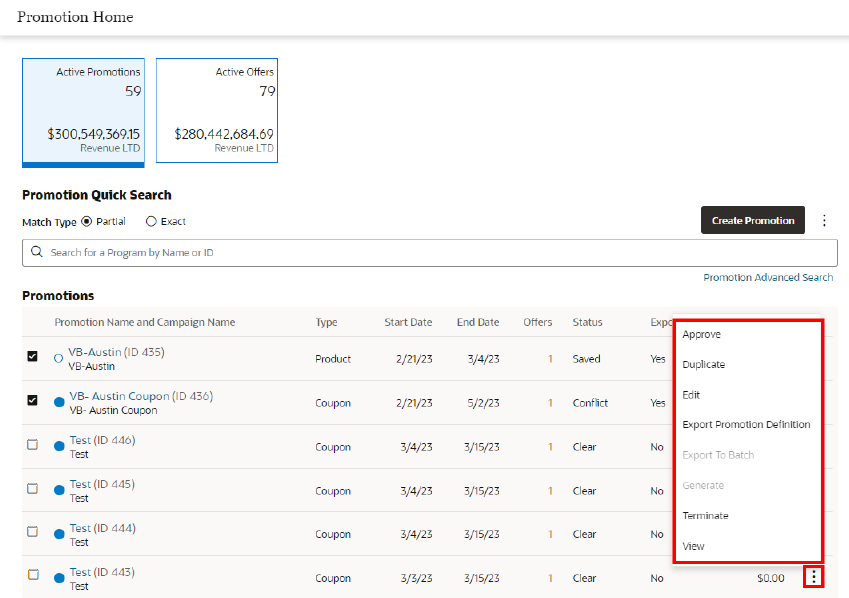This screenshot has width=849, height=598.
Task: Check the Test ID 446 checkbox
Action: point(32,444)
